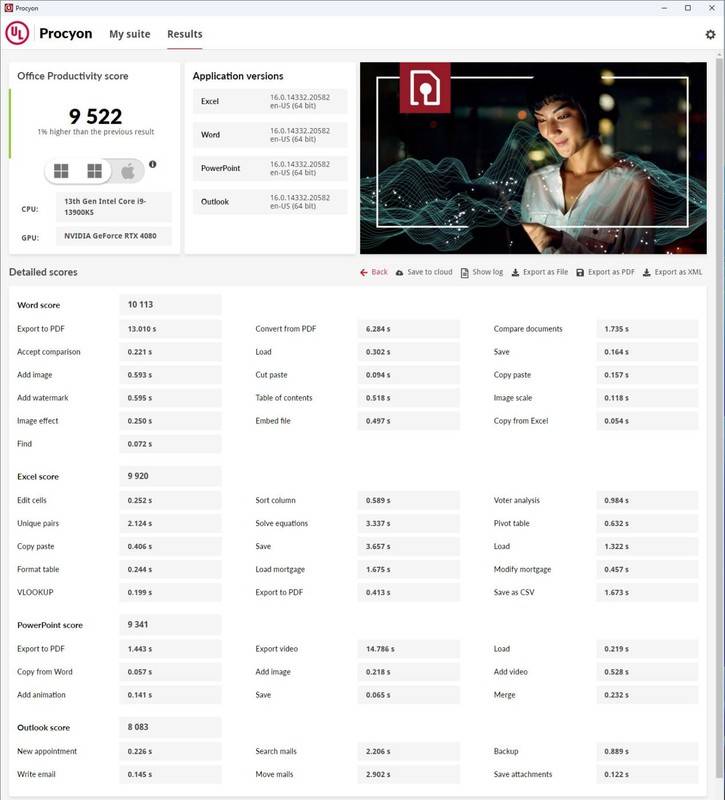Select the Excel application version row
The image size is (725, 800).
270,102
